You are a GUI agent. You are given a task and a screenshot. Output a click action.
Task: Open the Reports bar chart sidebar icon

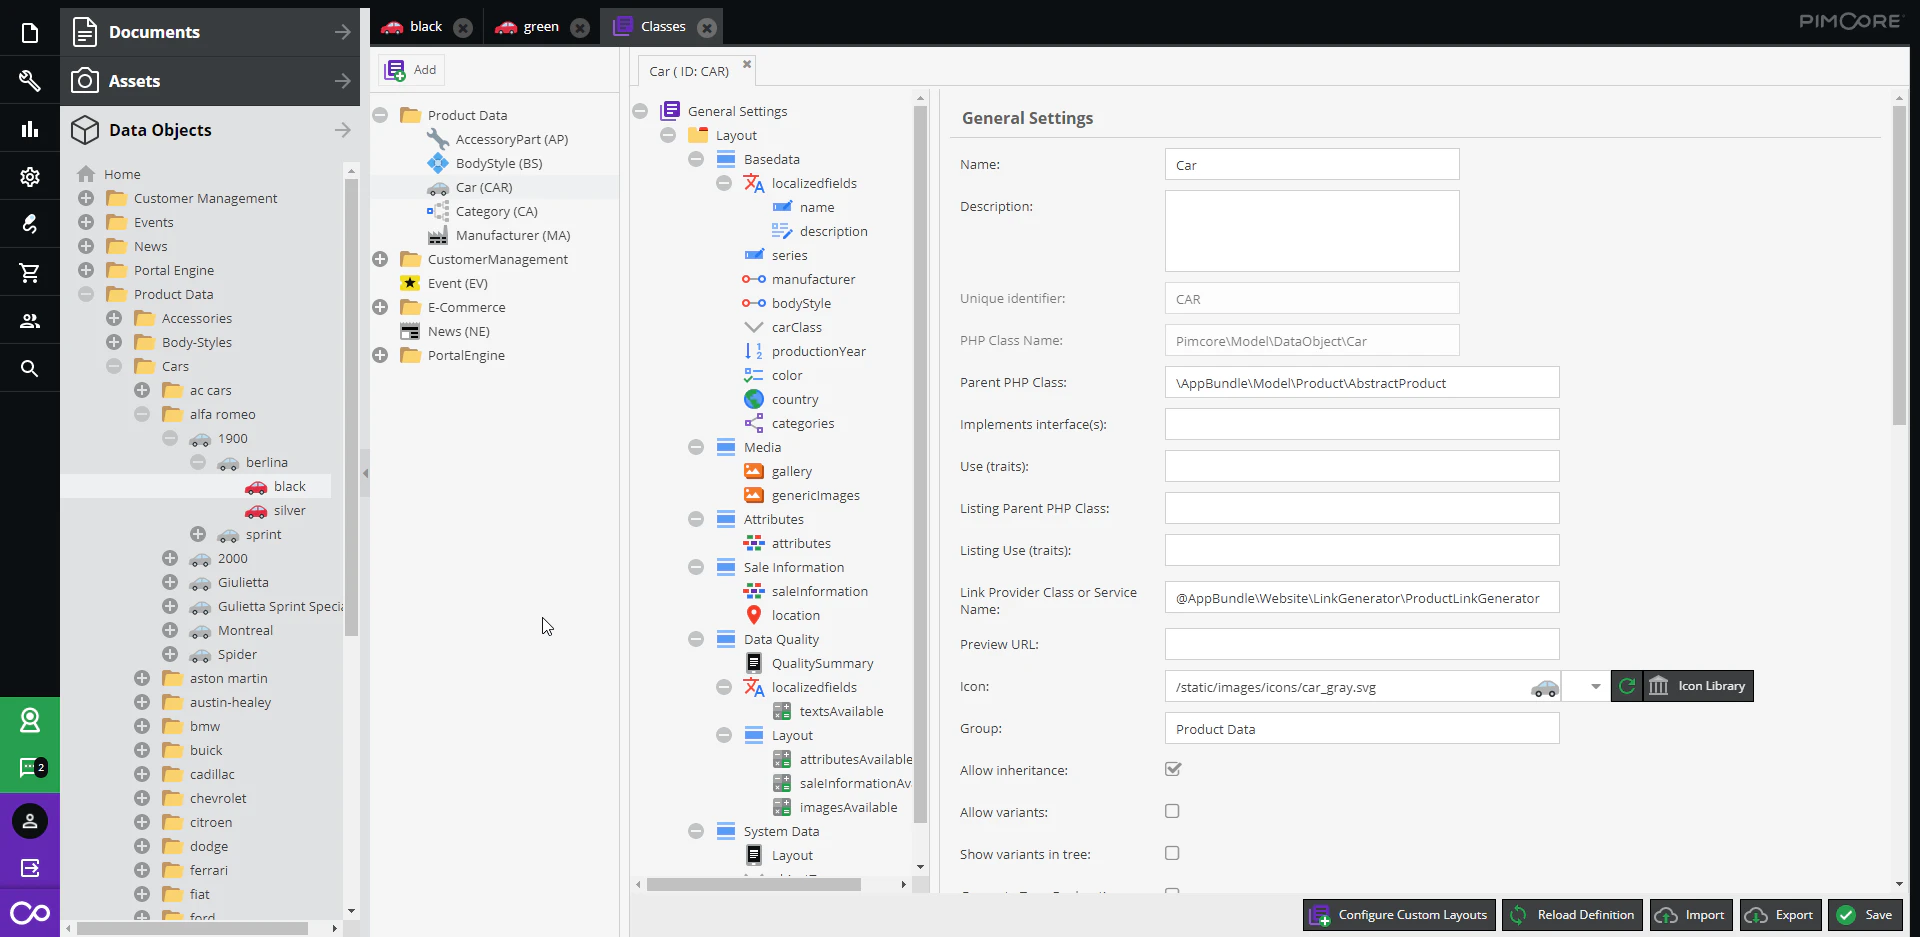30,129
